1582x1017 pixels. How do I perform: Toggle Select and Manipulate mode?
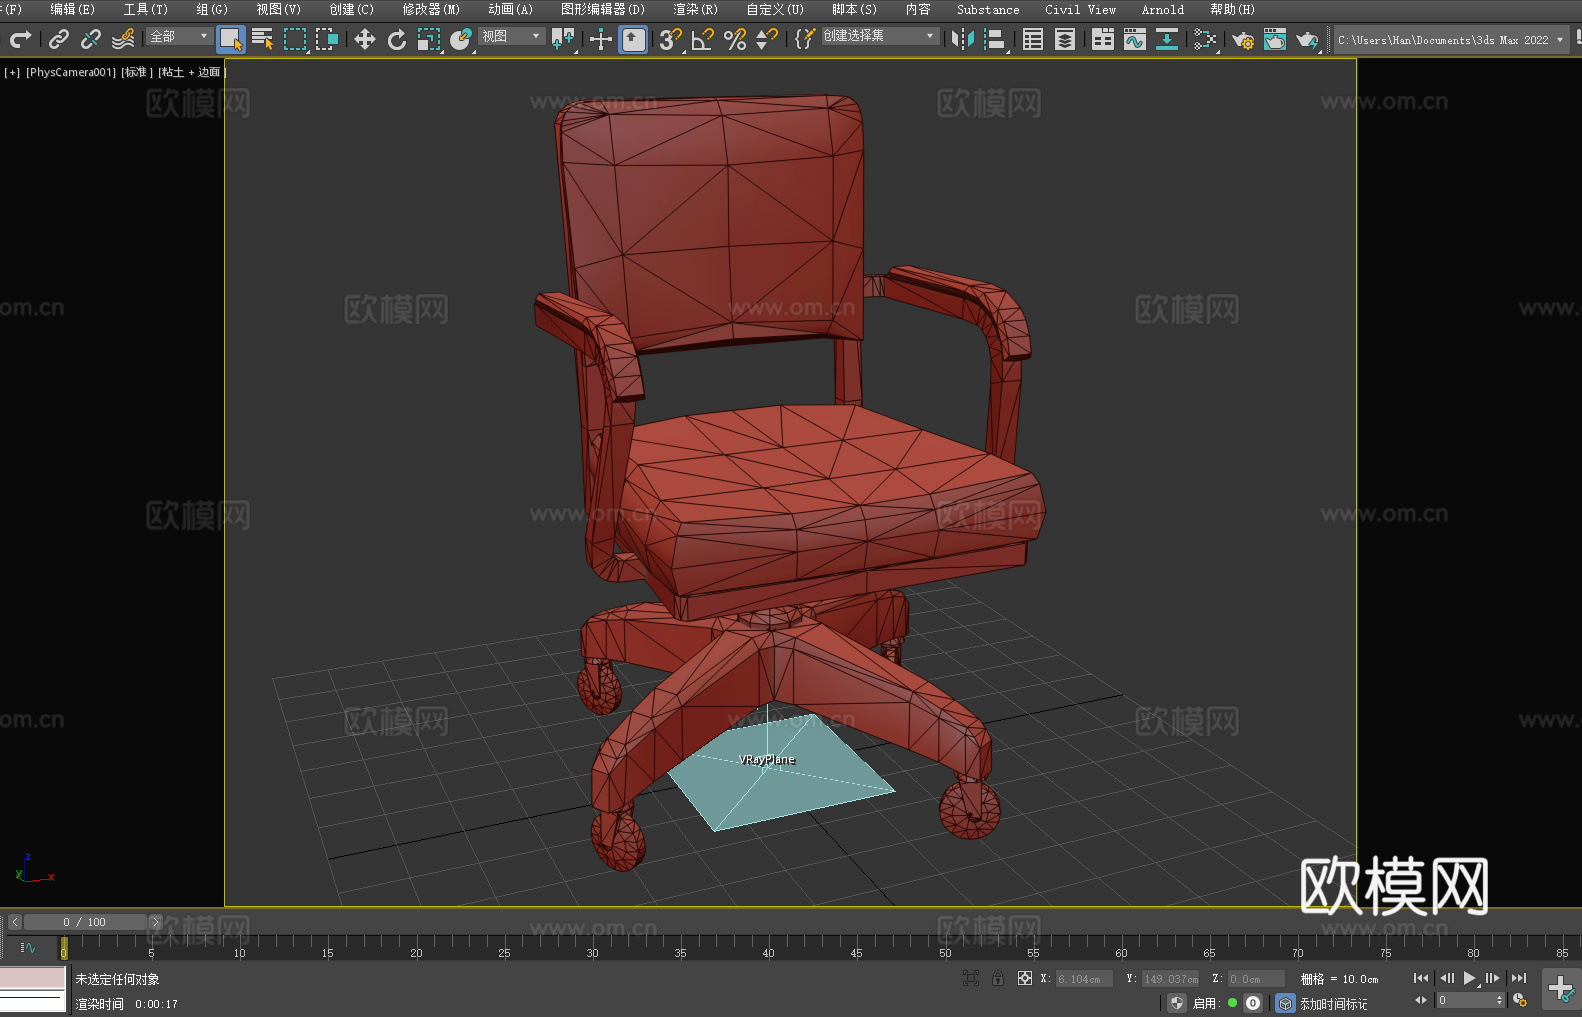click(601, 39)
